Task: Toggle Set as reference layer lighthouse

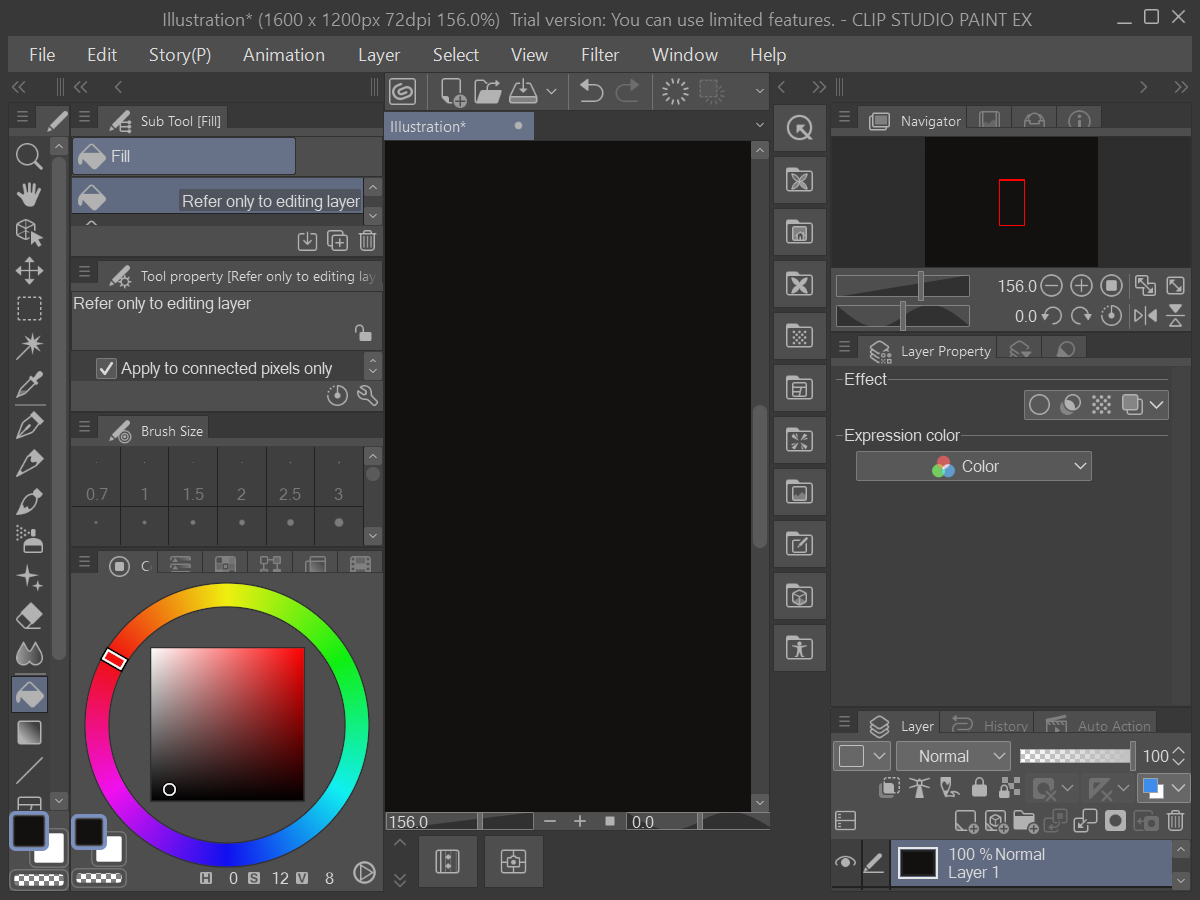Action: tap(920, 788)
